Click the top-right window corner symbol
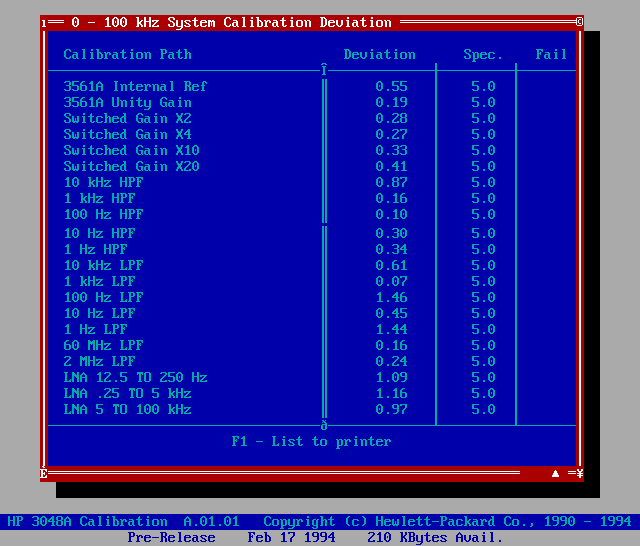This screenshot has height=546, width=640. 579,22
